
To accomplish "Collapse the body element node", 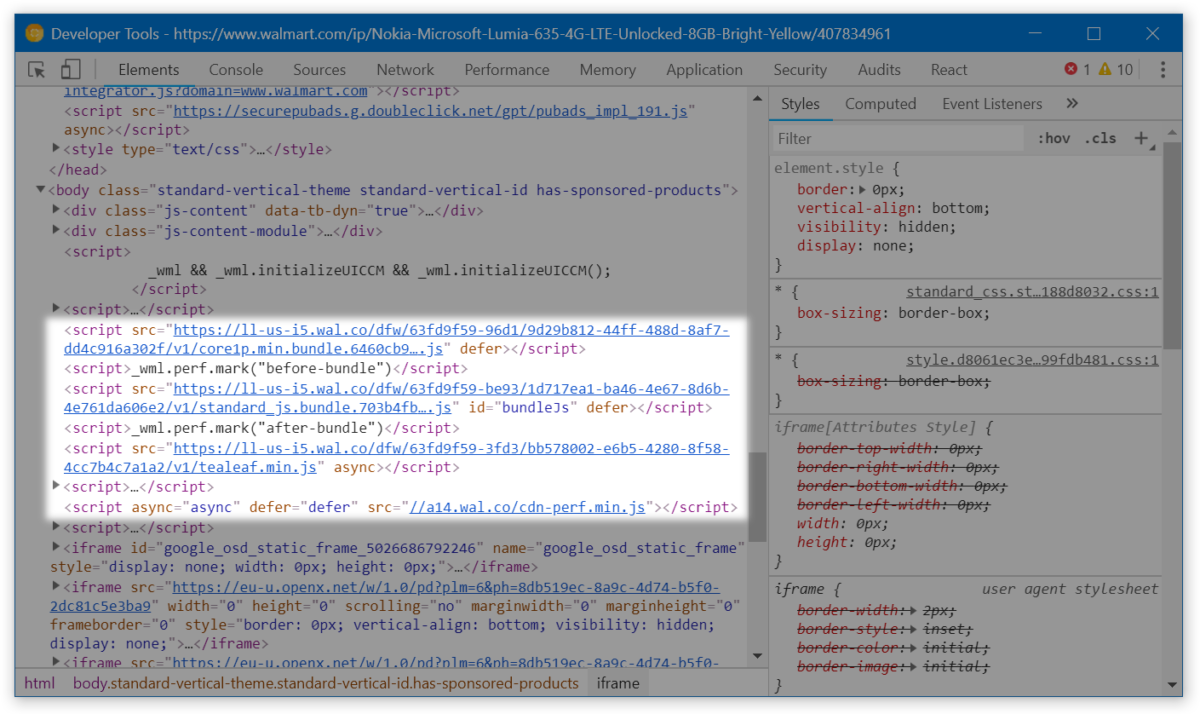I will (x=40, y=189).
